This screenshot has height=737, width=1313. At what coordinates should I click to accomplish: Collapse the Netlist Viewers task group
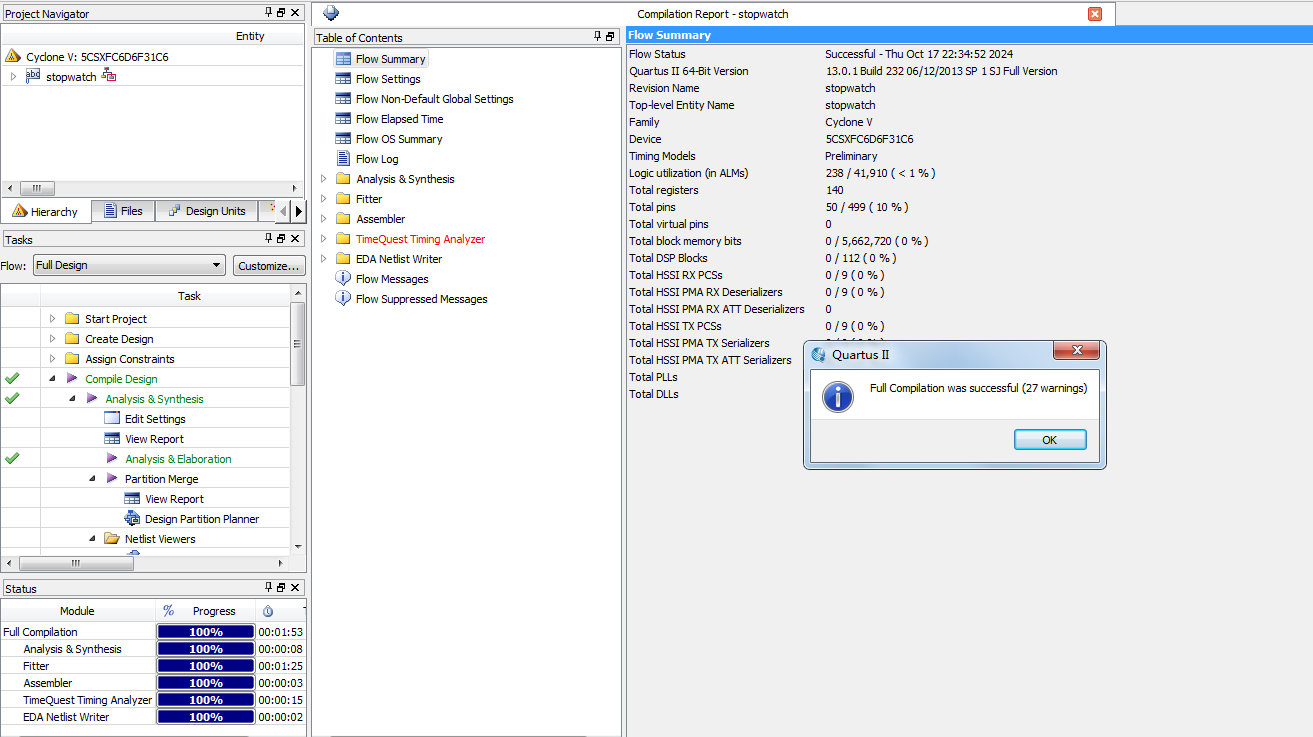[92, 539]
